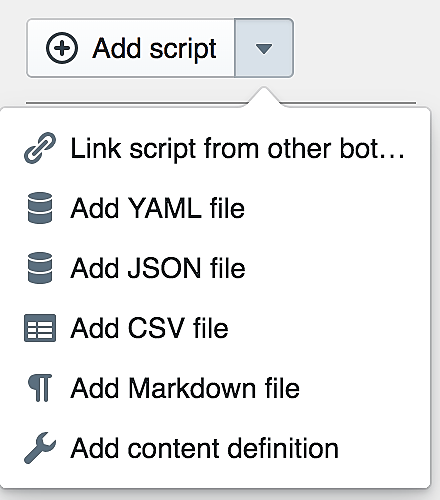This screenshot has height=500, width=440.
Task: Click the ellipsis after 'other bot'
Action: click(394, 156)
